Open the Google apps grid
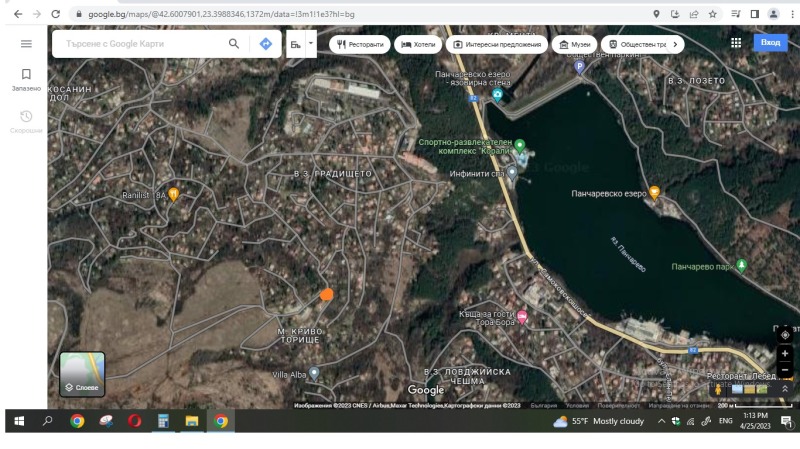The height and width of the screenshot is (449, 800). 736,43
